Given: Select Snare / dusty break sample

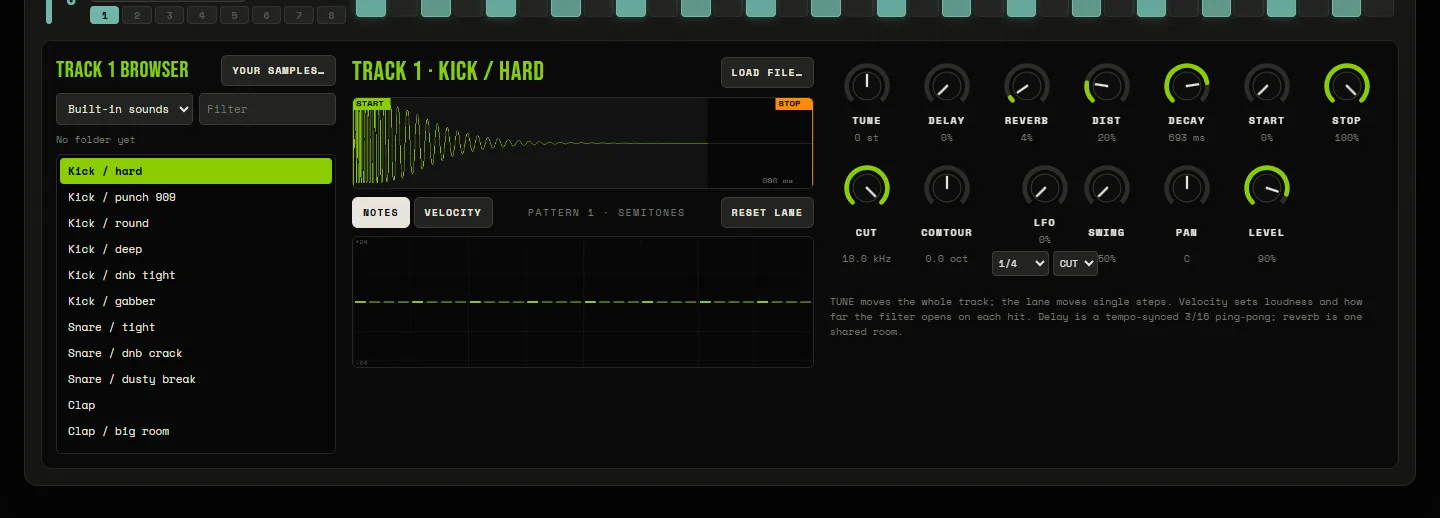Looking at the screenshot, I should point(196,379).
